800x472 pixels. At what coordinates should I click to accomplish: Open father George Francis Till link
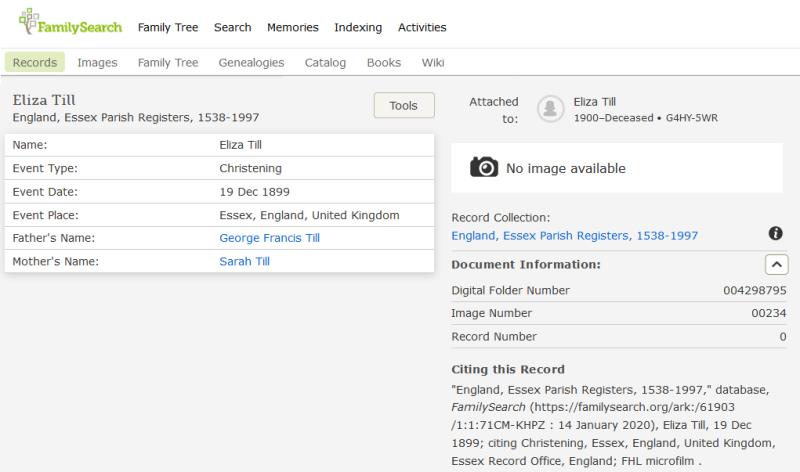[x=269, y=238]
